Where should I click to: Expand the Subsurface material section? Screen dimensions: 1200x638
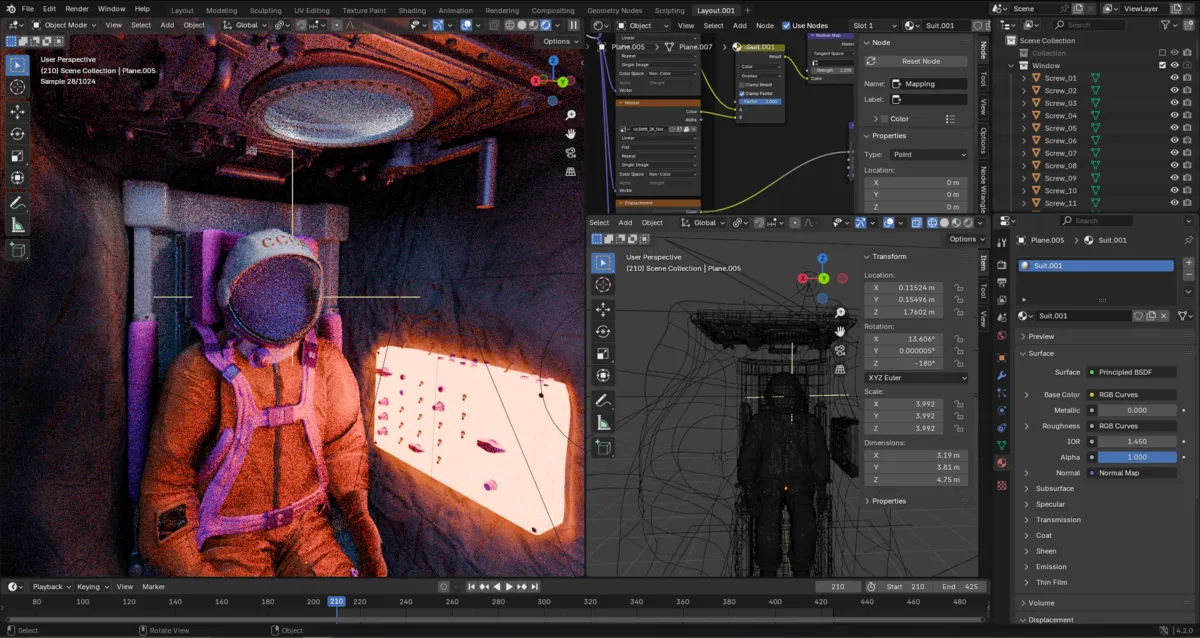click(x=1055, y=488)
